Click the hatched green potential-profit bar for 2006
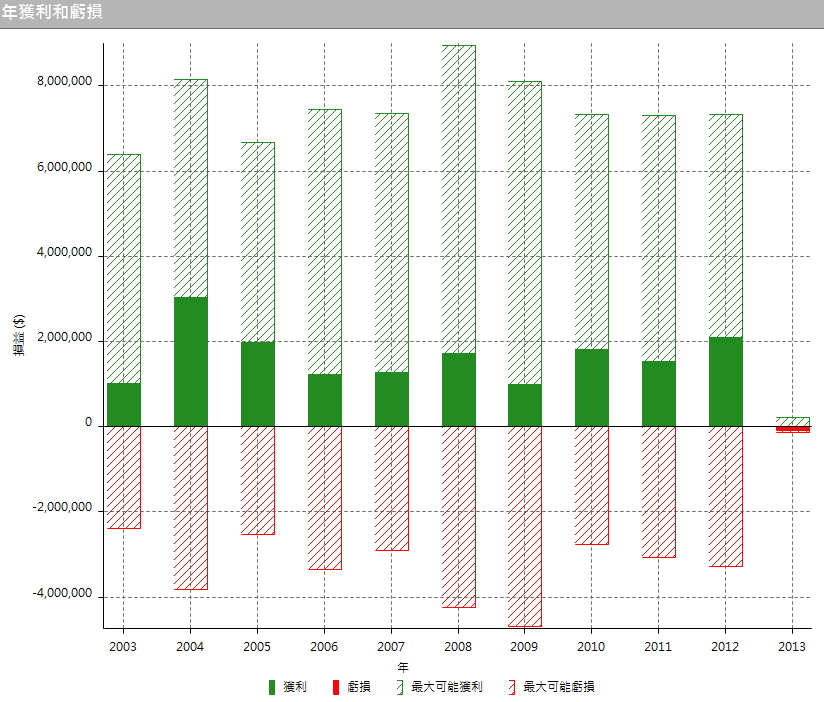This screenshot has width=824, height=702. click(x=325, y=242)
